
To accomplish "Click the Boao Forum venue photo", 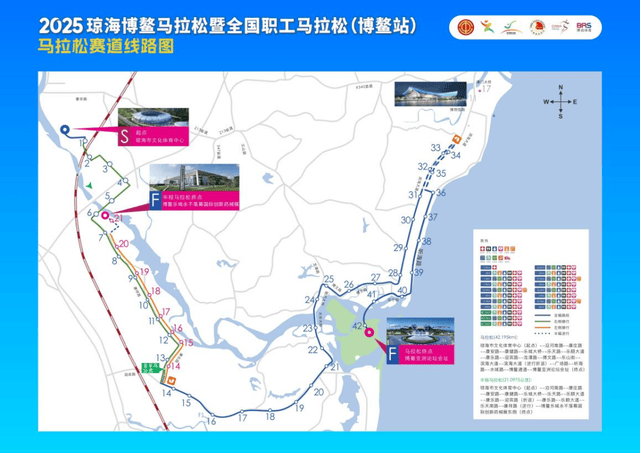I will coord(420,331).
